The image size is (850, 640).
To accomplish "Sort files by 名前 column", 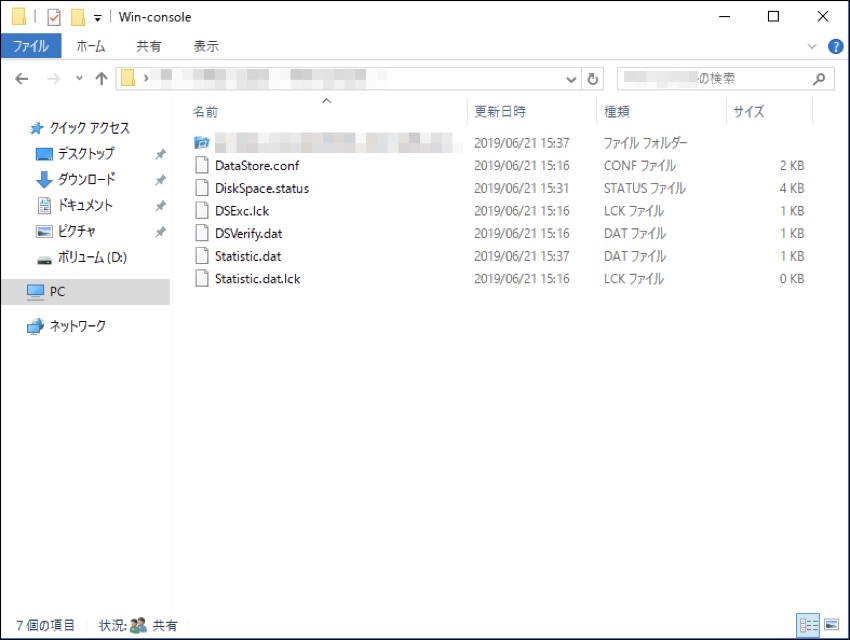I will coord(205,112).
